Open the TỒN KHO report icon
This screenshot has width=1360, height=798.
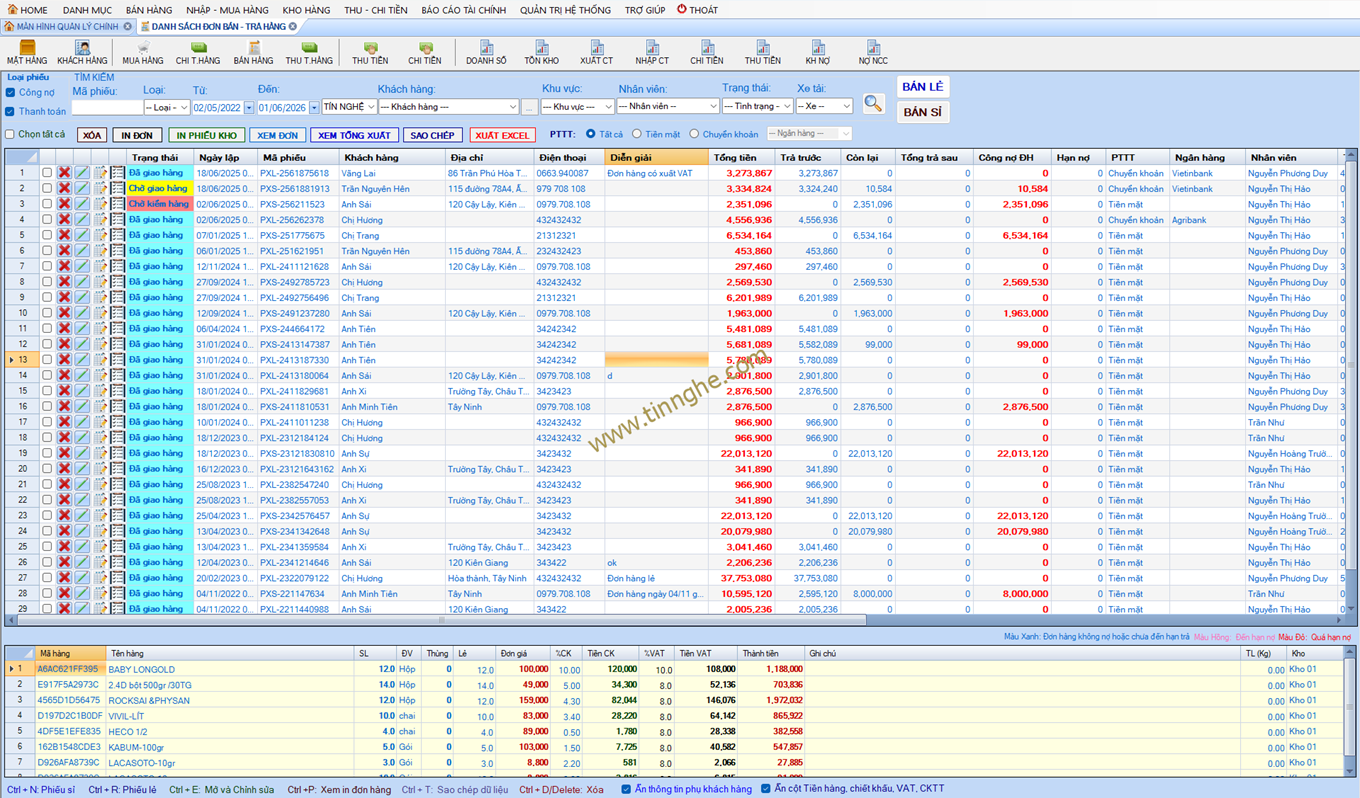point(541,53)
